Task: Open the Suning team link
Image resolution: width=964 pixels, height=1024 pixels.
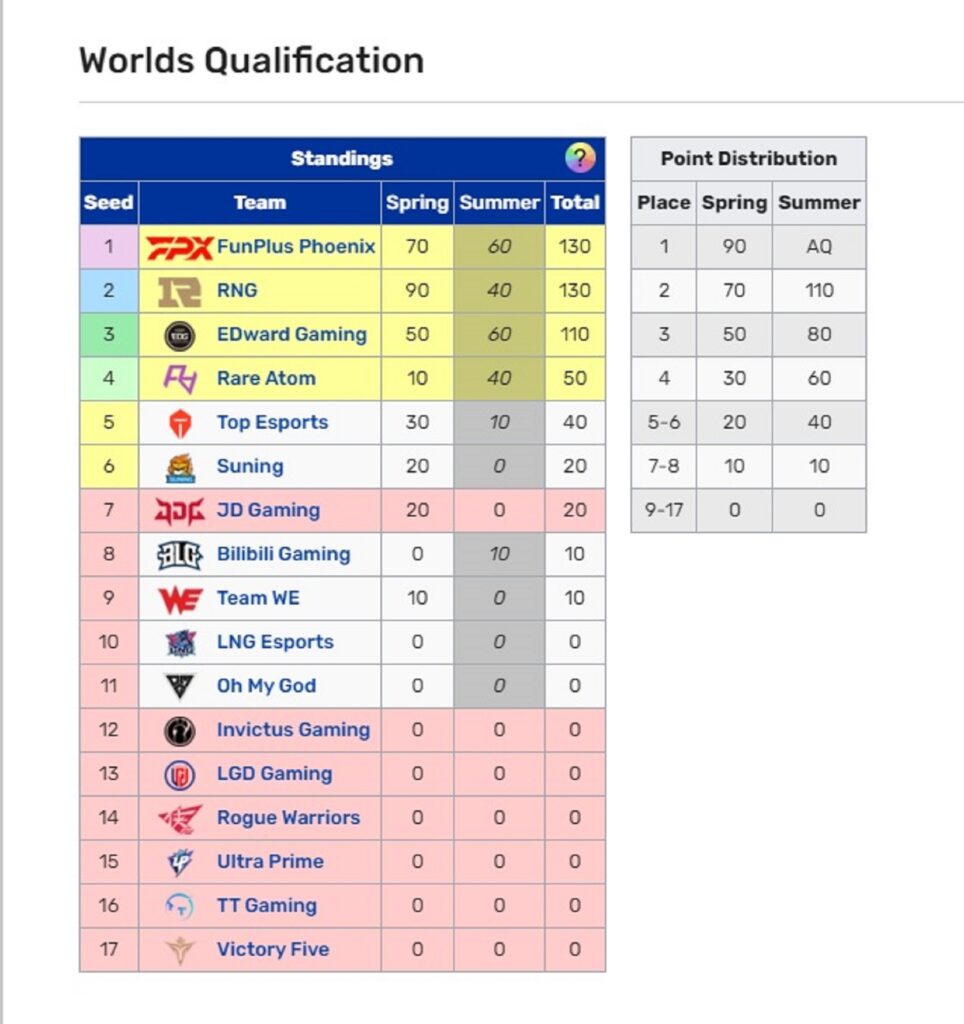Action: tap(250, 466)
